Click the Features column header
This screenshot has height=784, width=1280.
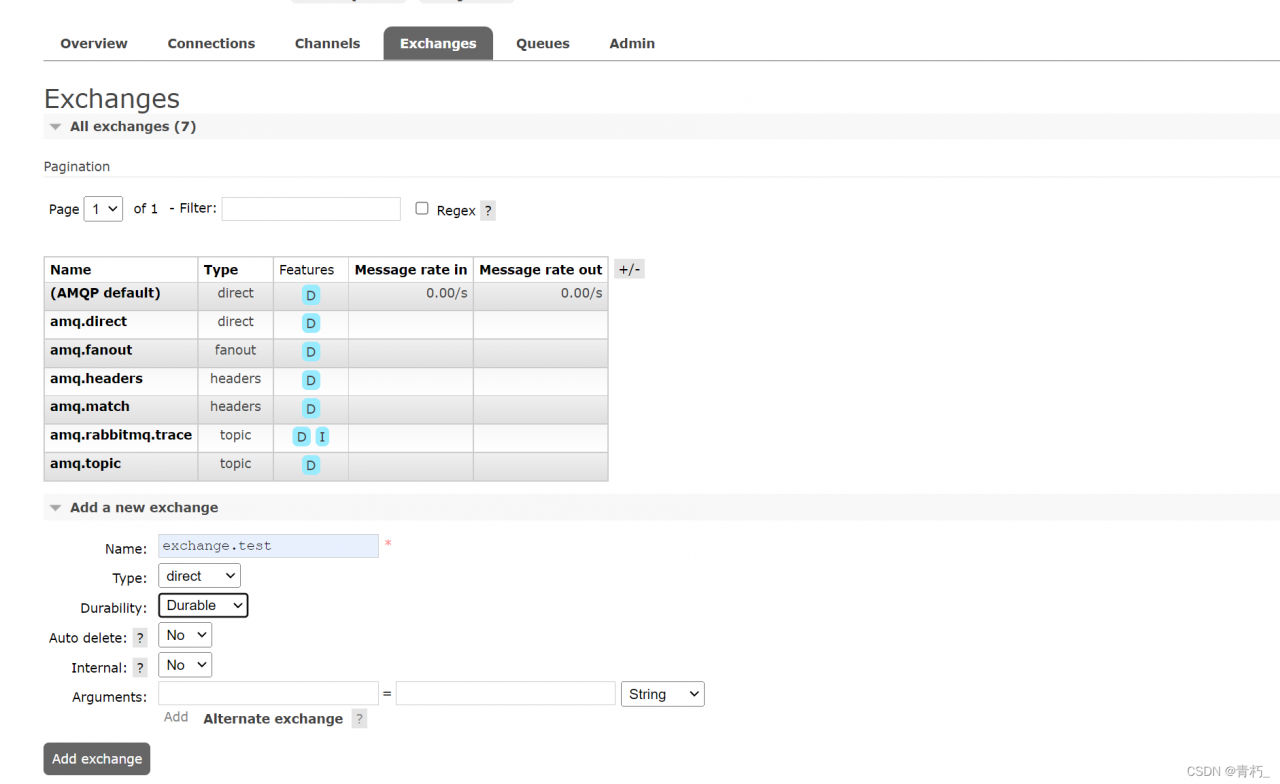point(307,270)
